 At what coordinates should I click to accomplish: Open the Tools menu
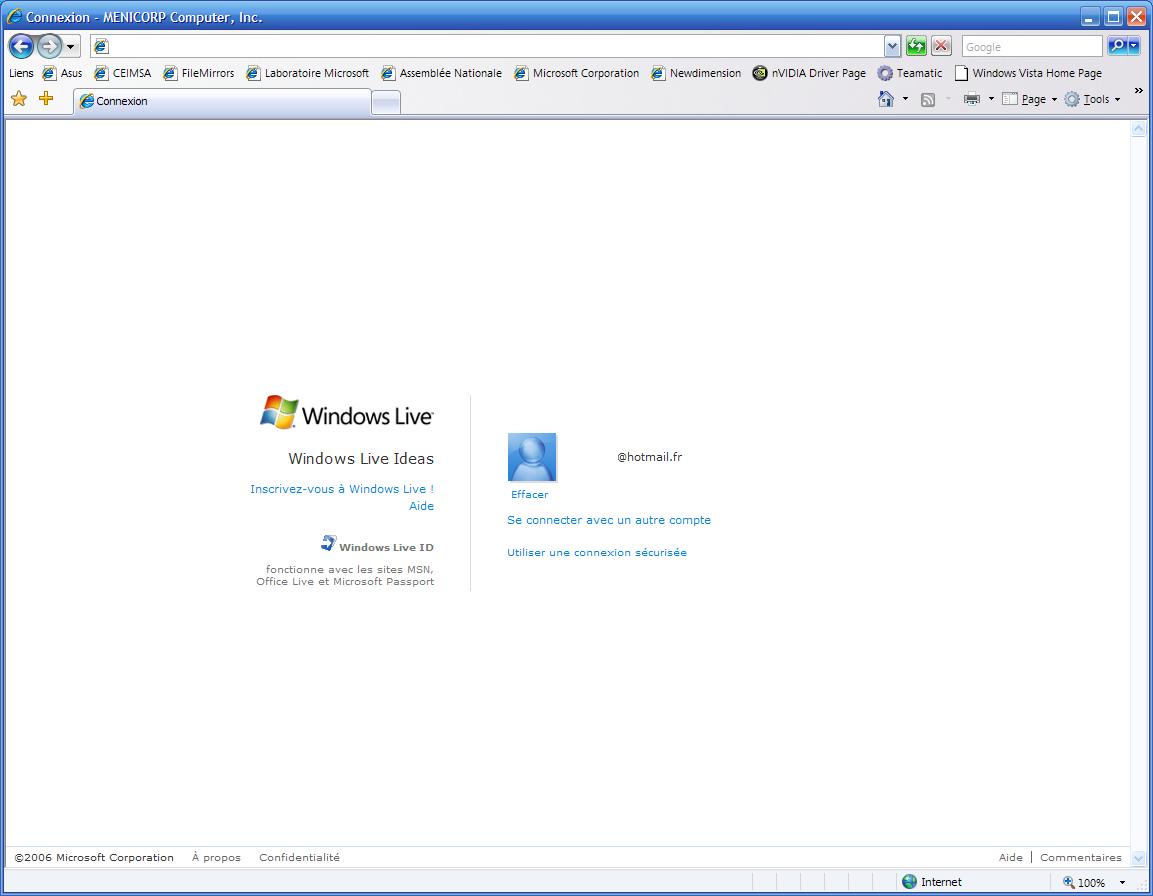(1092, 99)
